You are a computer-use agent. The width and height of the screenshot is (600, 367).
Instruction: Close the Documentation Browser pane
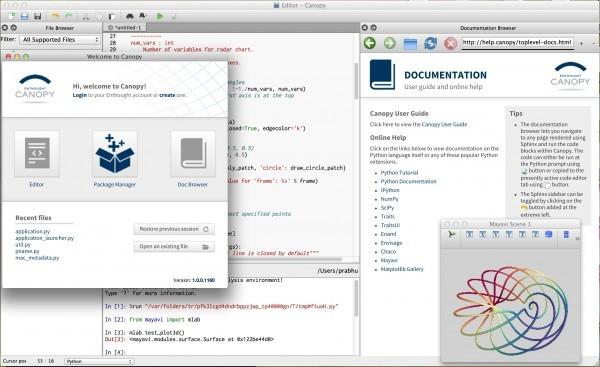coord(365,28)
